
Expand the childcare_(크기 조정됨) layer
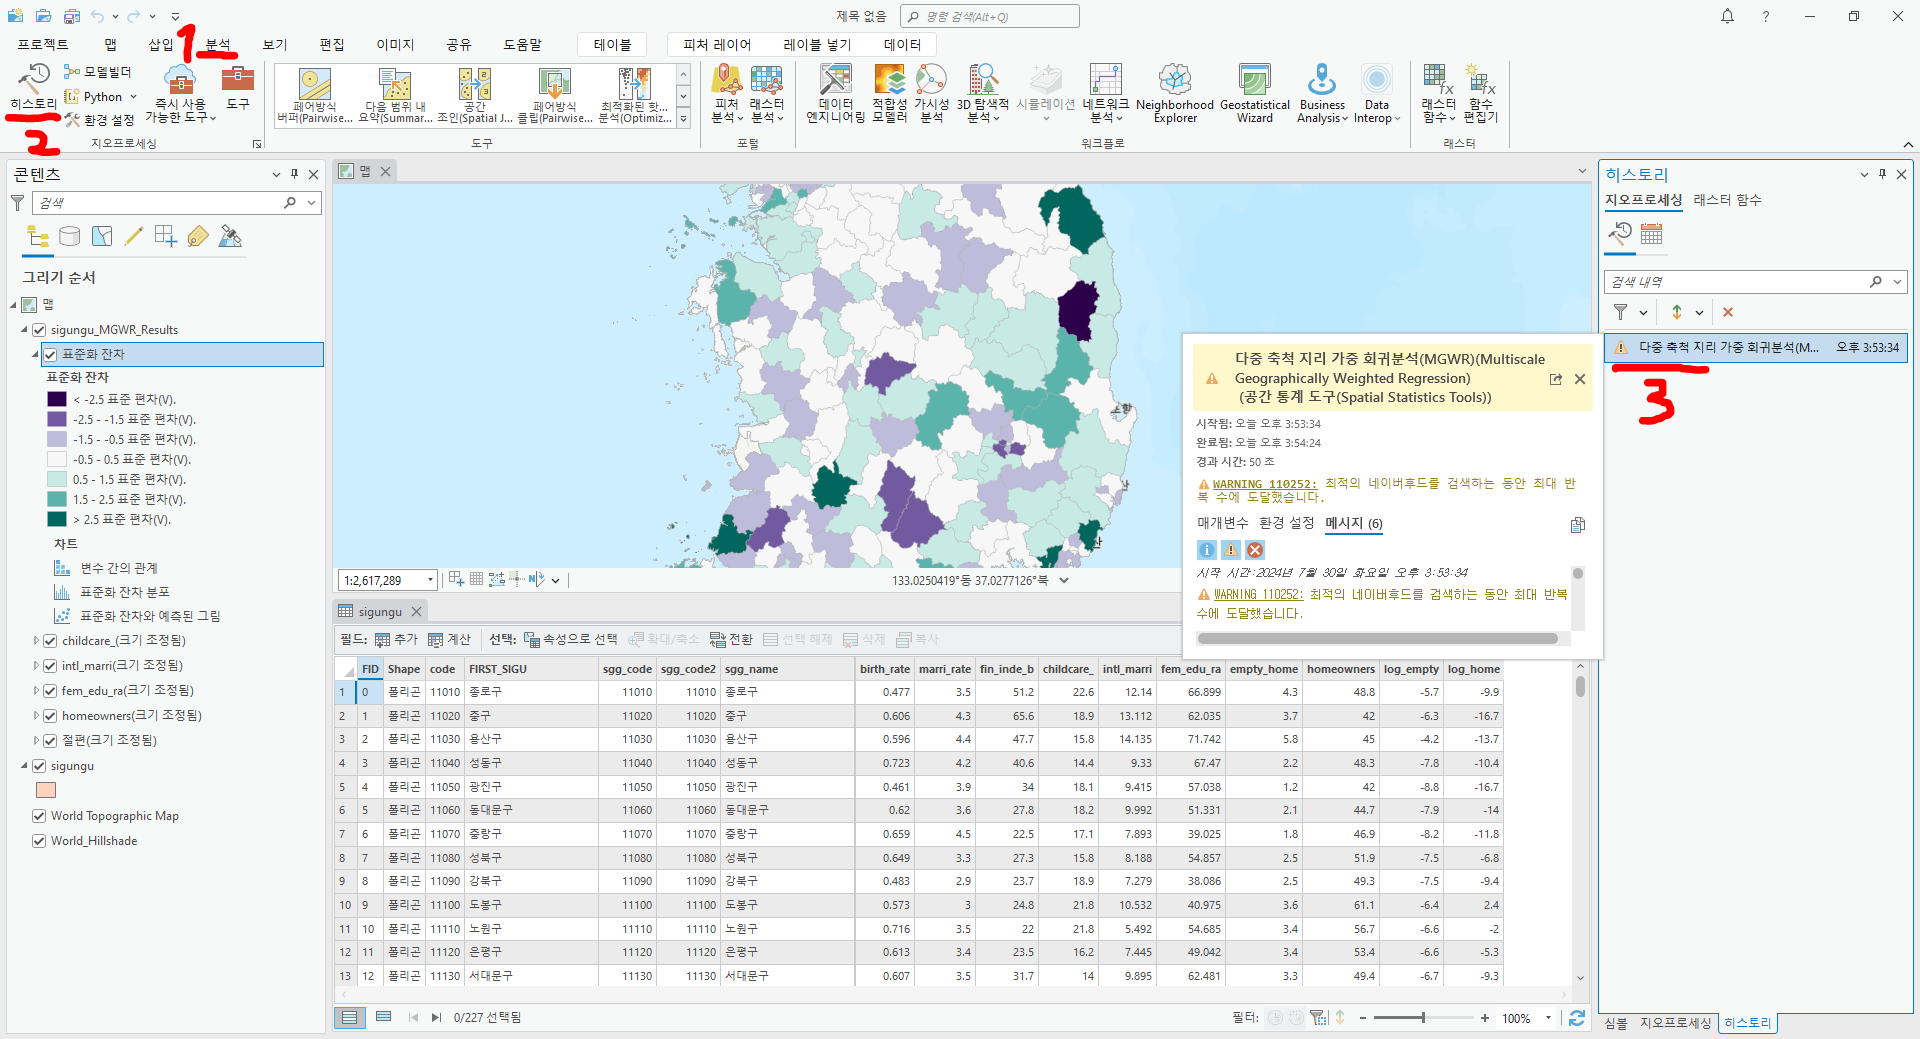[36, 641]
